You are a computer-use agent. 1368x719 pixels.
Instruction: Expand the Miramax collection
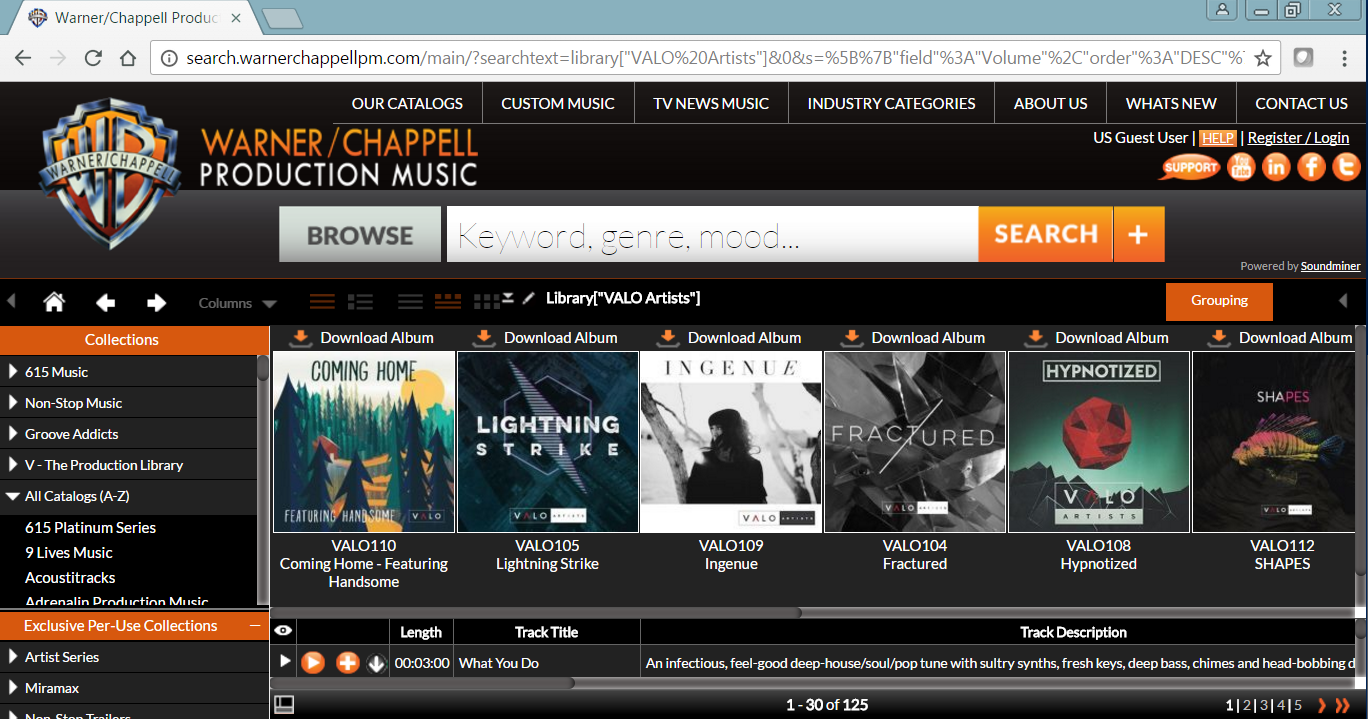13,688
